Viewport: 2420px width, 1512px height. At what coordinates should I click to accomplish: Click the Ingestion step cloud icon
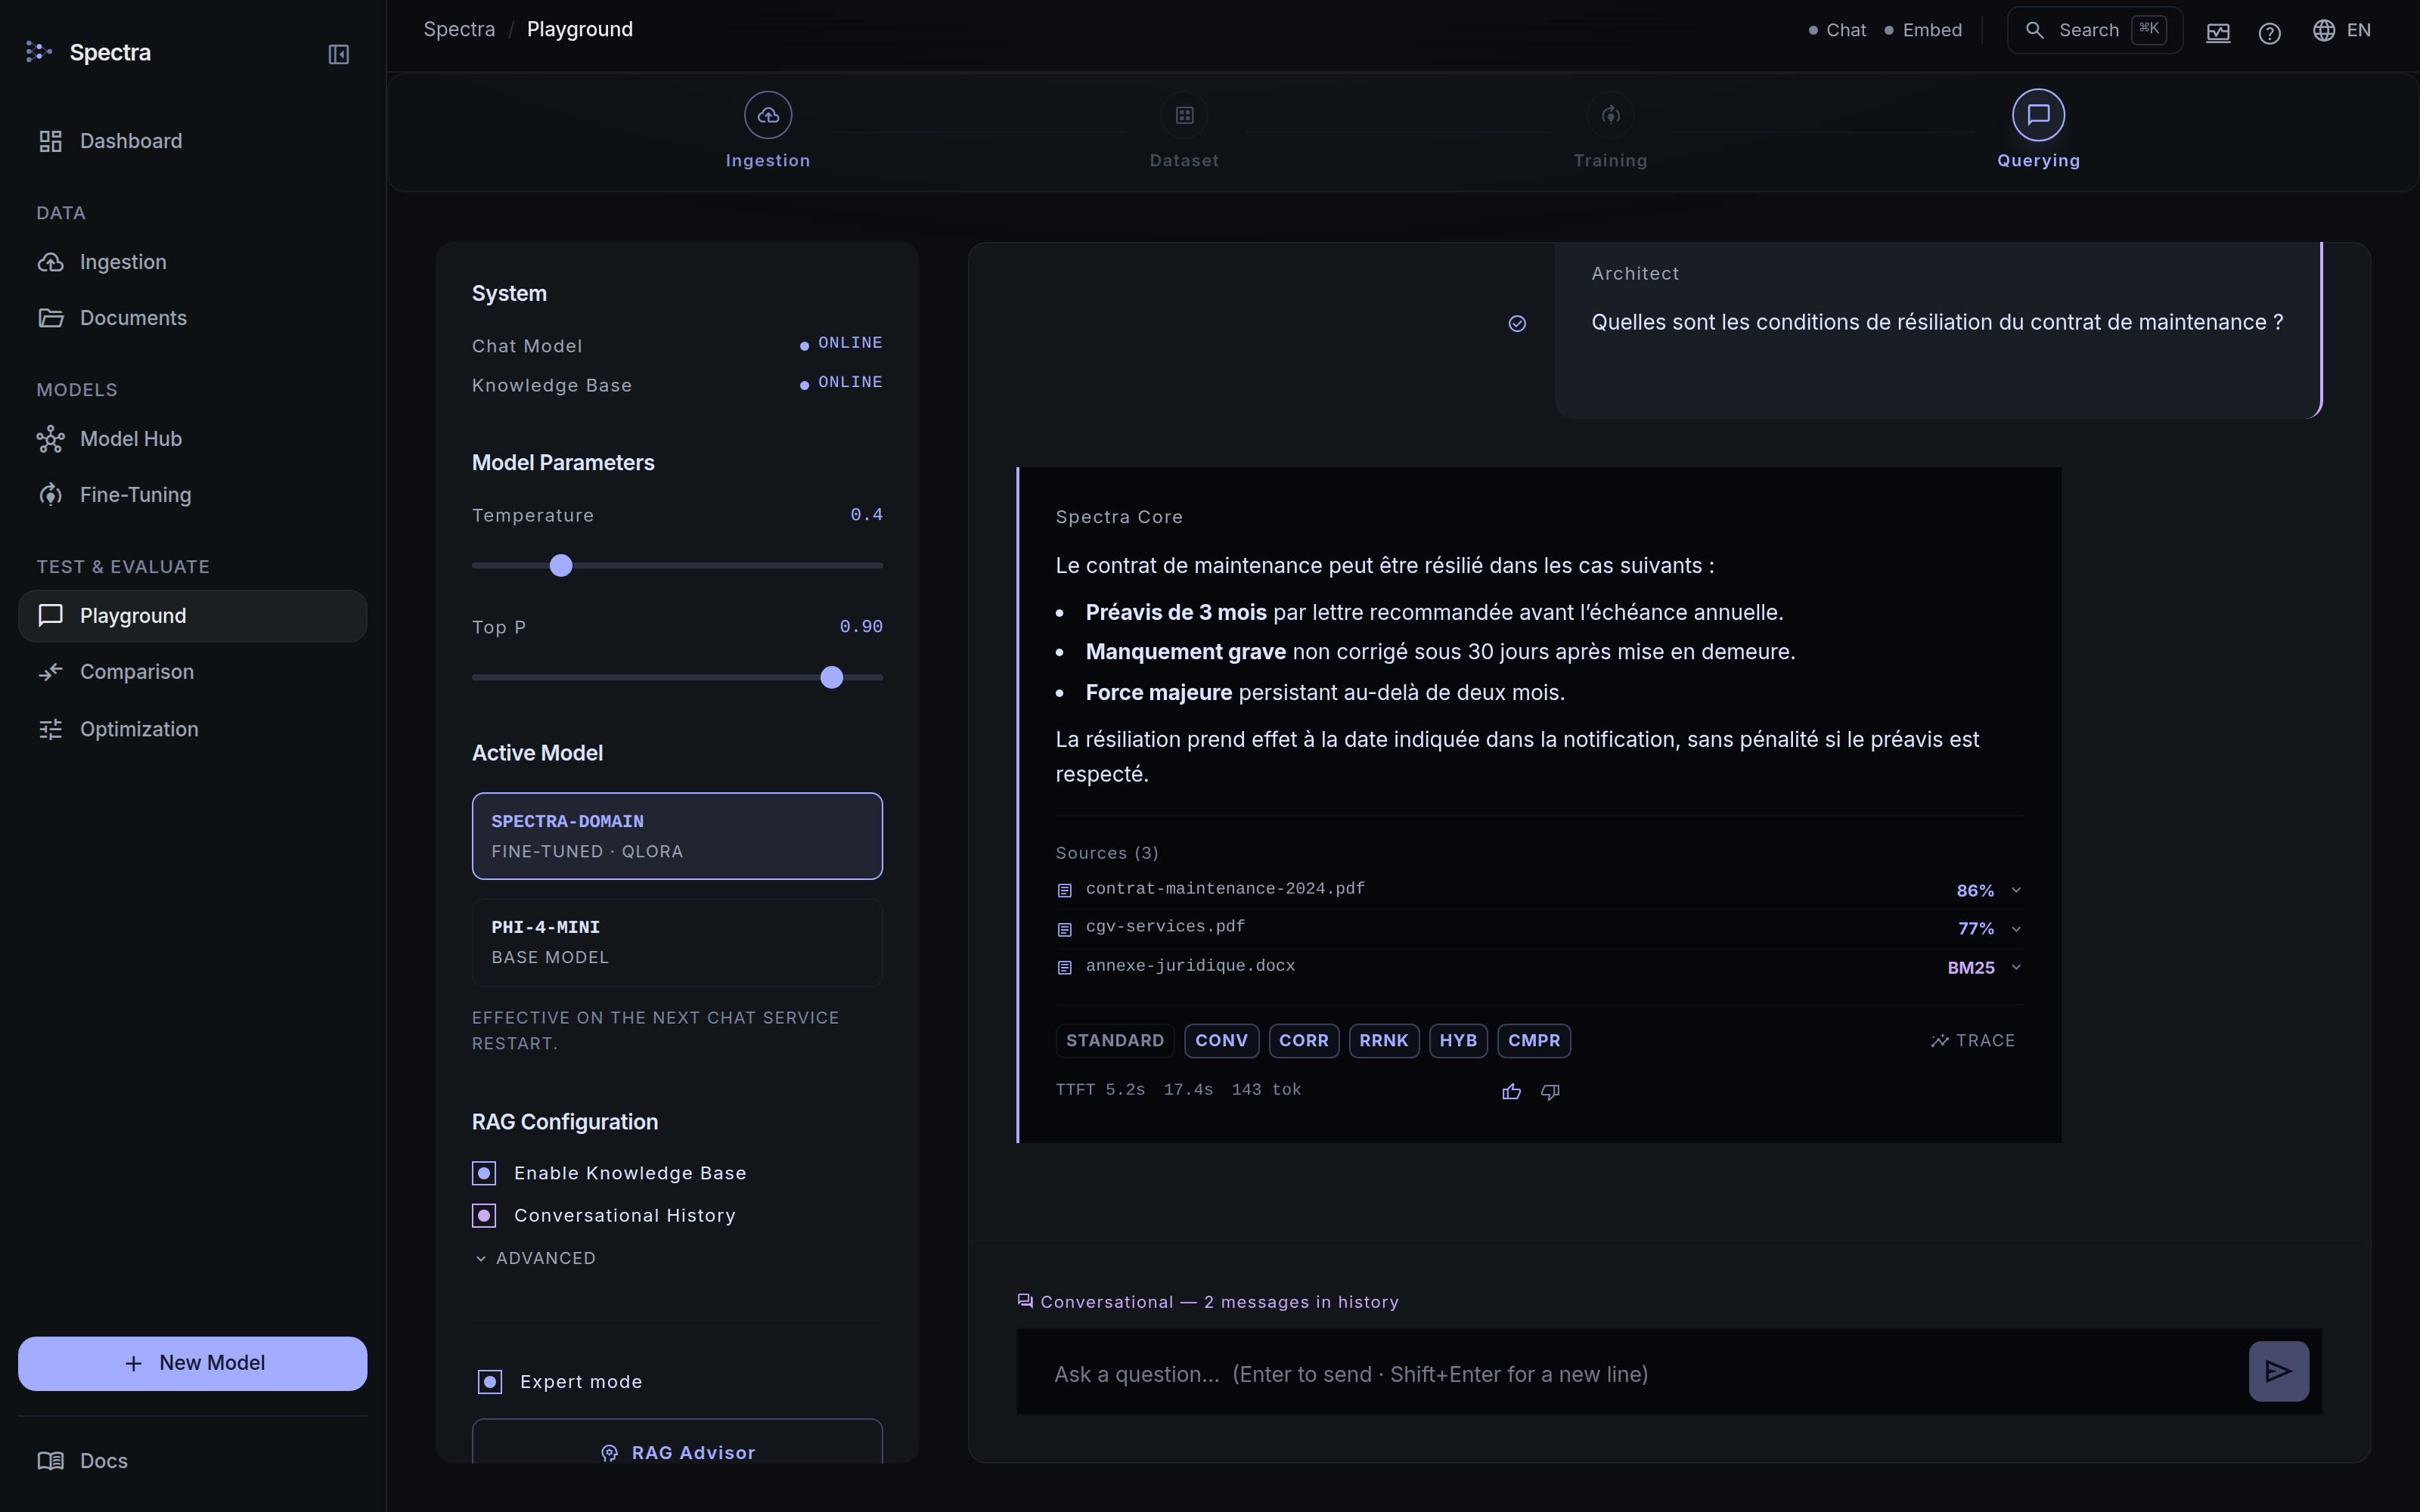point(768,115)
